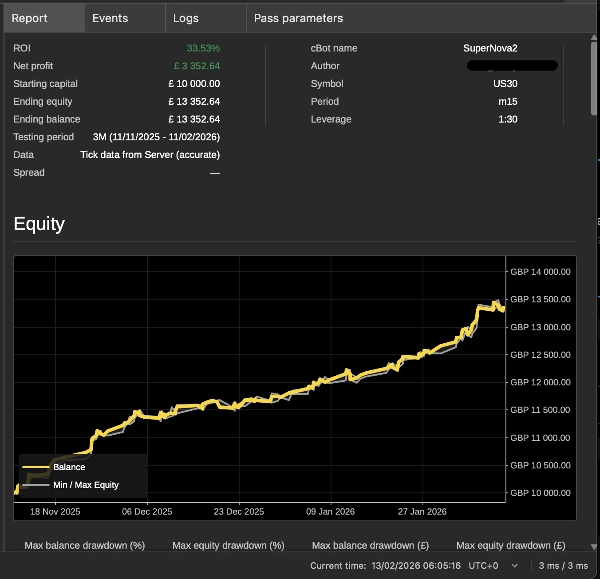Screen dimensions: 600x579
Task: Click the scrollbar down arrow
Action: (595, 546)
